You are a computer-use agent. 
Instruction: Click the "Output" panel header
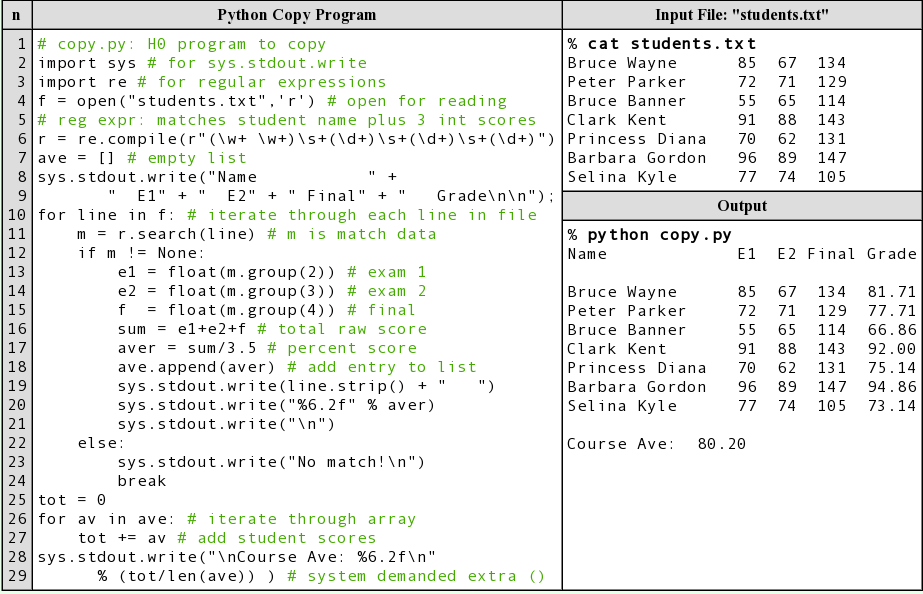pos(741,206)
